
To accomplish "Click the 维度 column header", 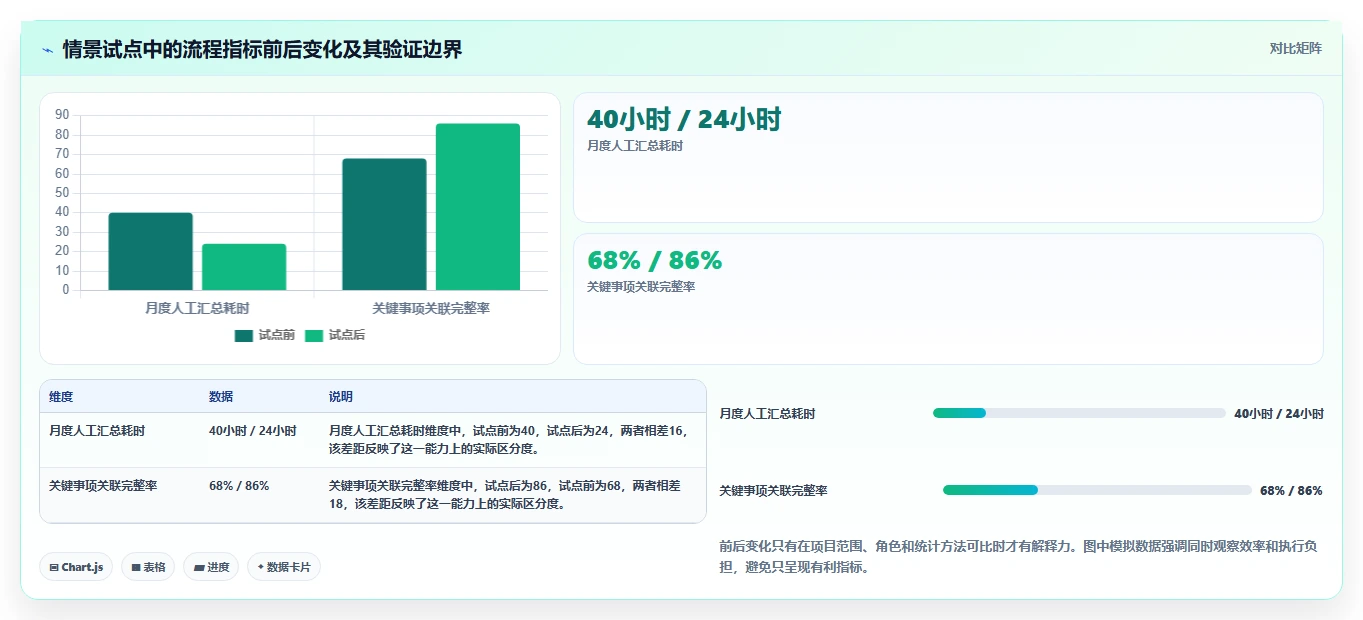I will point(61,397).
